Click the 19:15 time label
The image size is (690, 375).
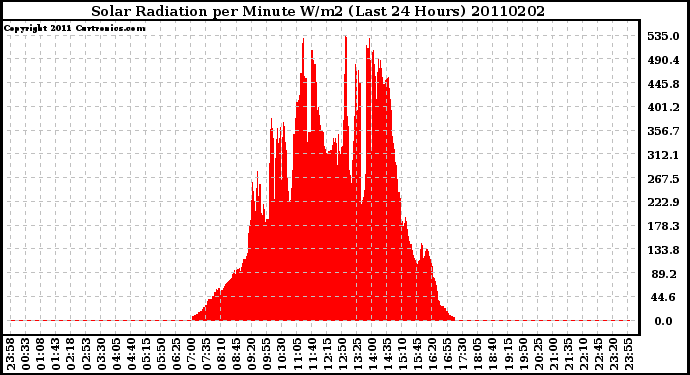tap(507, 355)
